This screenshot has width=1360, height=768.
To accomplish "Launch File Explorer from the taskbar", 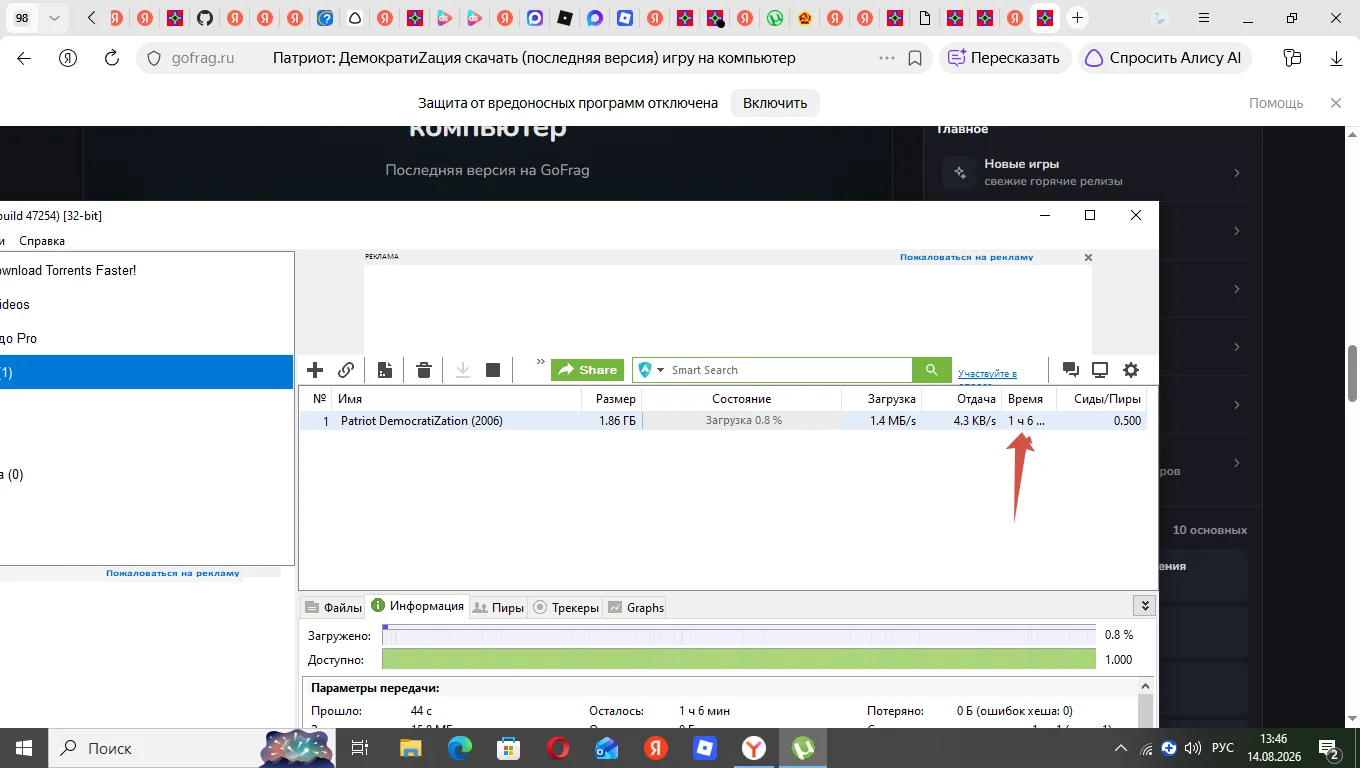I will pos(410,748).
